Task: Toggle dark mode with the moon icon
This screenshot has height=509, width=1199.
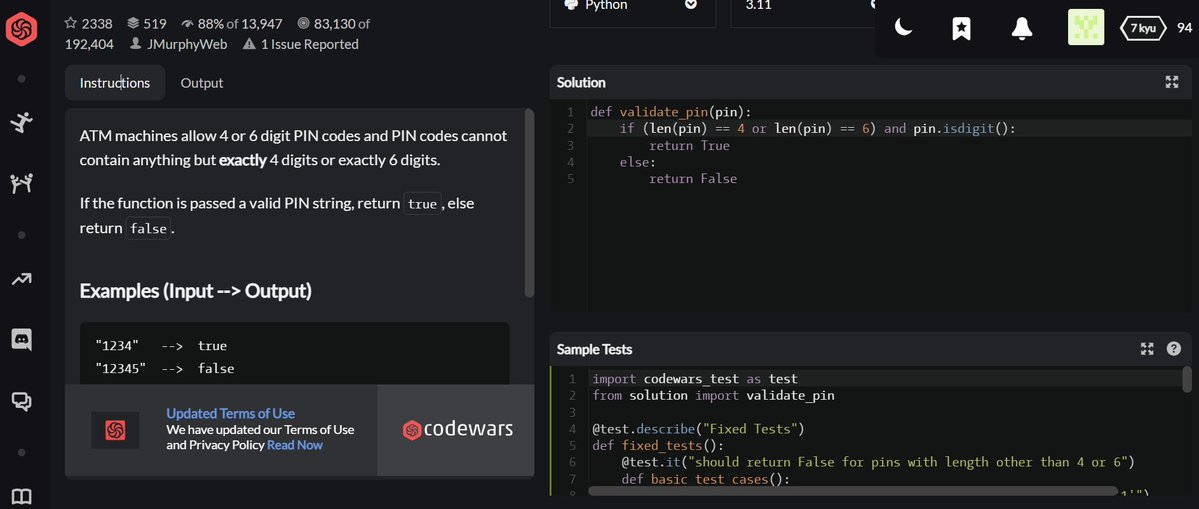Action: click(x=904, y=28)
